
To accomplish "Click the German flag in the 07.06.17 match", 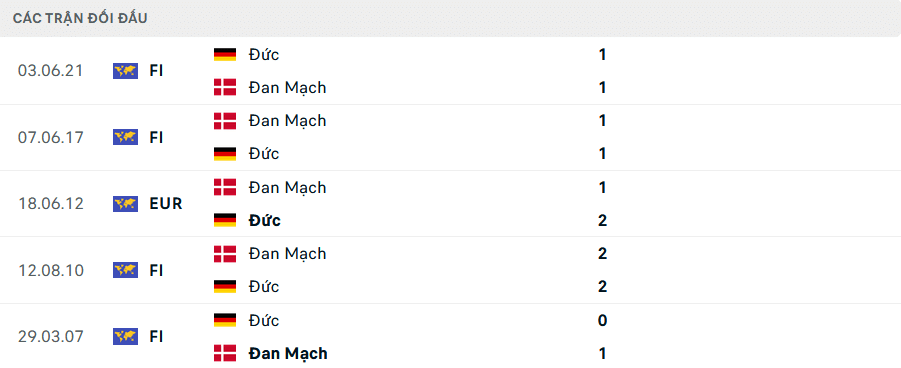I will coord(225,154).
